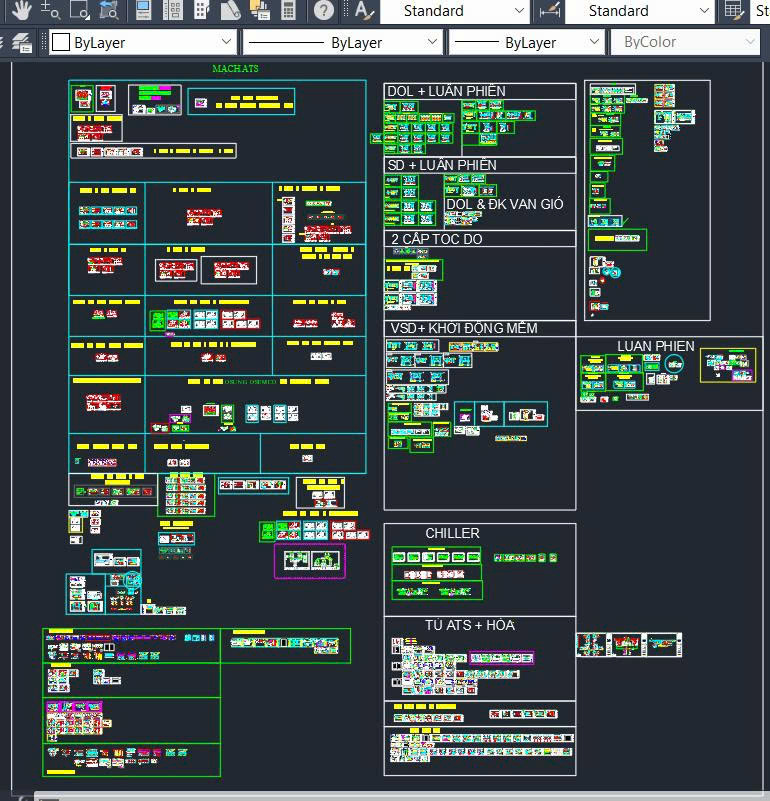
Task: Open the Tool Palettes window icon
Action: coord(201,10)
